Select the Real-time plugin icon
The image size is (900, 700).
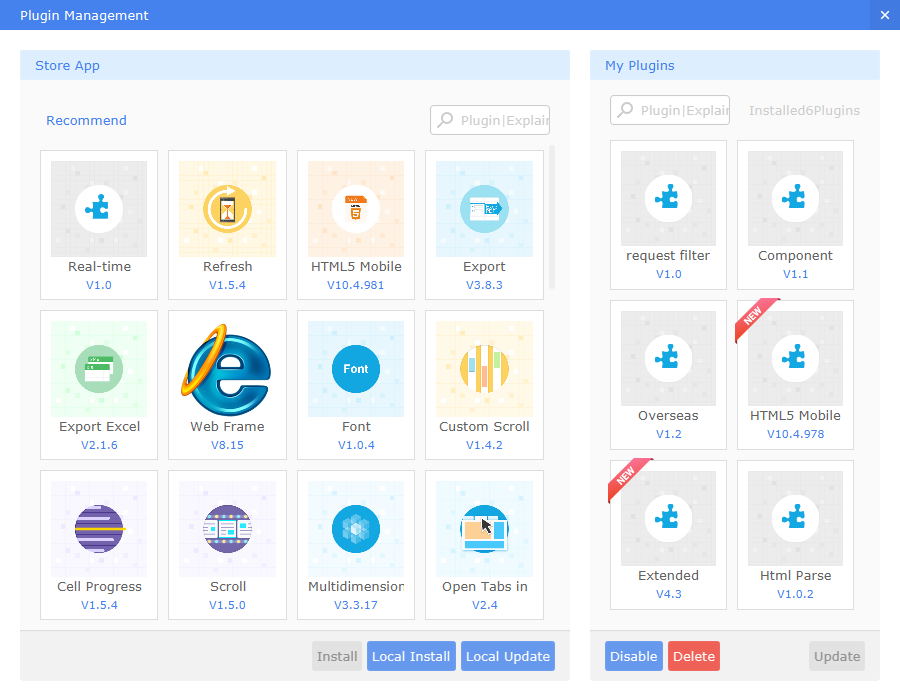click(x=99, y=209)
